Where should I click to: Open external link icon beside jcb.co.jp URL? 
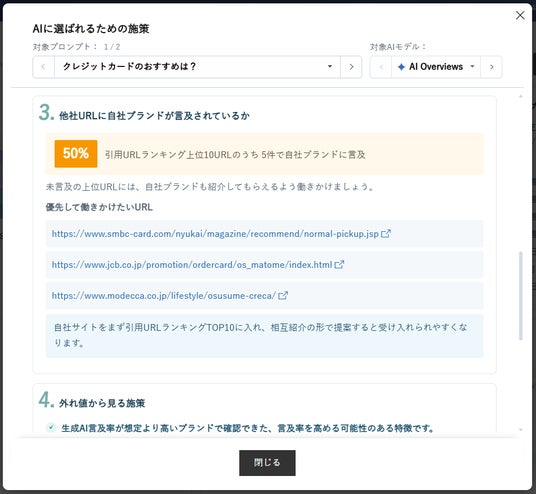(x=339, y=265)
